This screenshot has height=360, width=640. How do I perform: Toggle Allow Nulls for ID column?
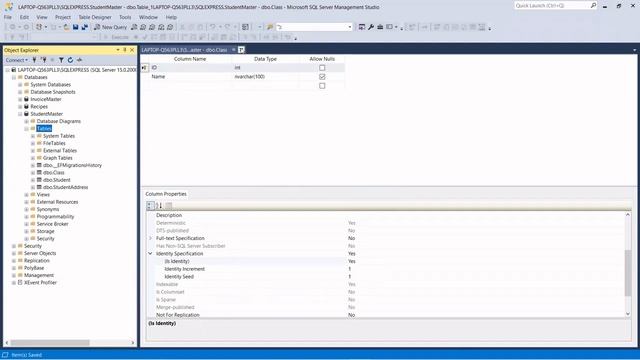[x=322, y=68]
